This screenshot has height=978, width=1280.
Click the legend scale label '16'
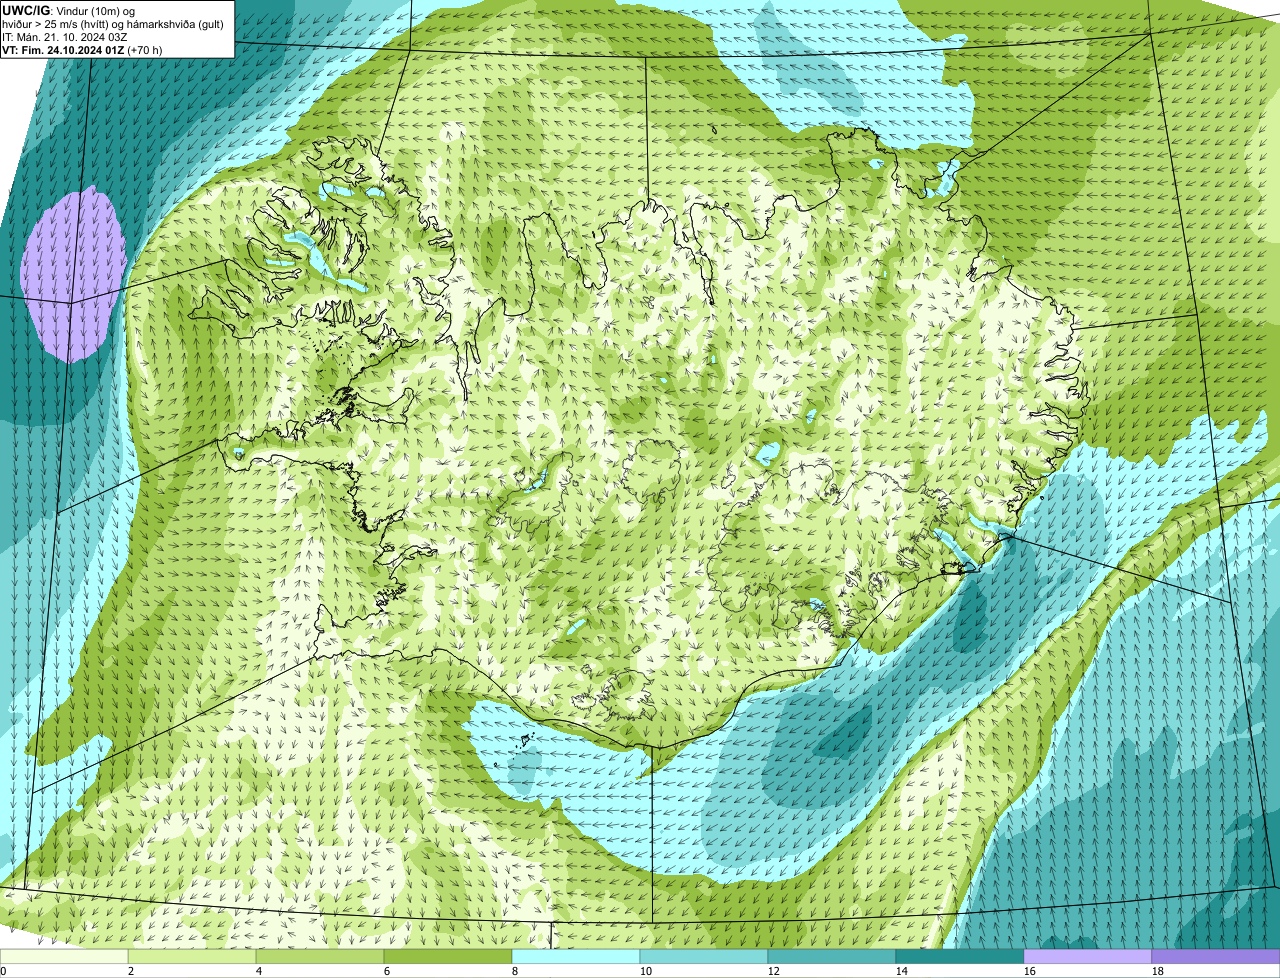coord(1029,971)
